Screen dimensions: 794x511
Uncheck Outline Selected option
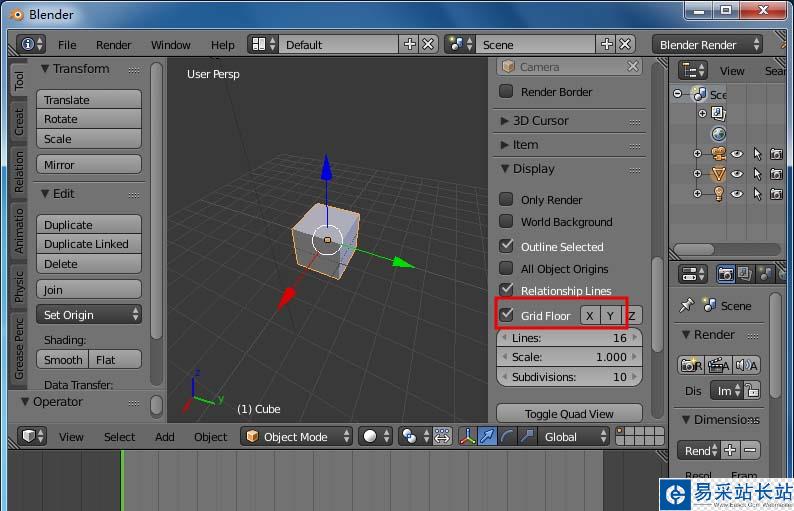coord(506,246)
